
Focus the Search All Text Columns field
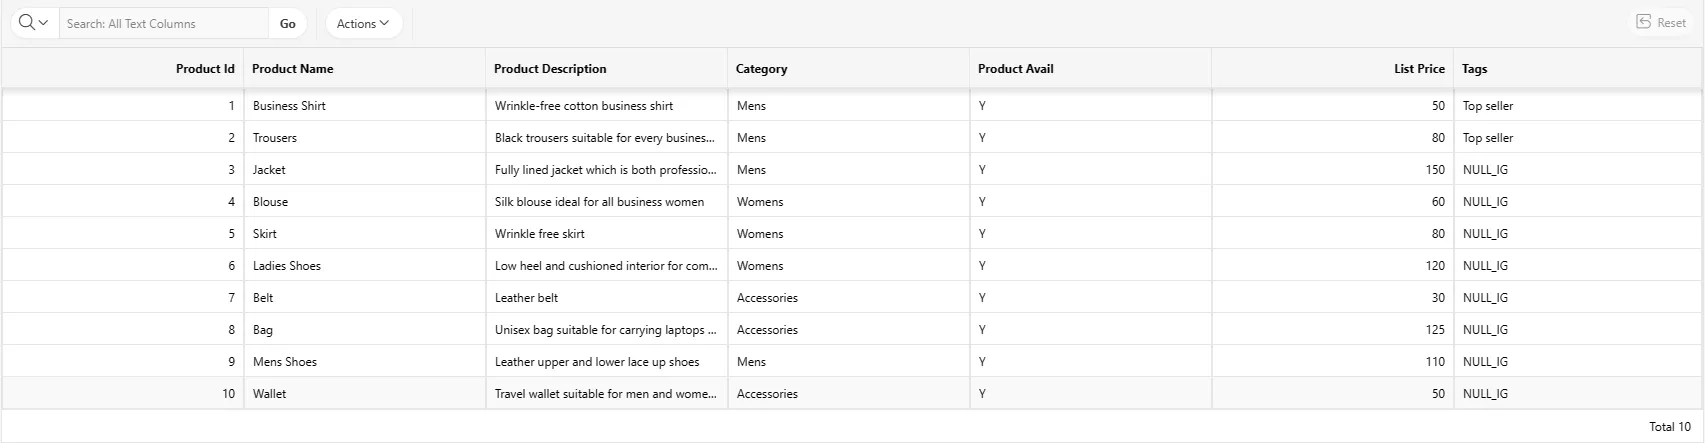(164, 23)
